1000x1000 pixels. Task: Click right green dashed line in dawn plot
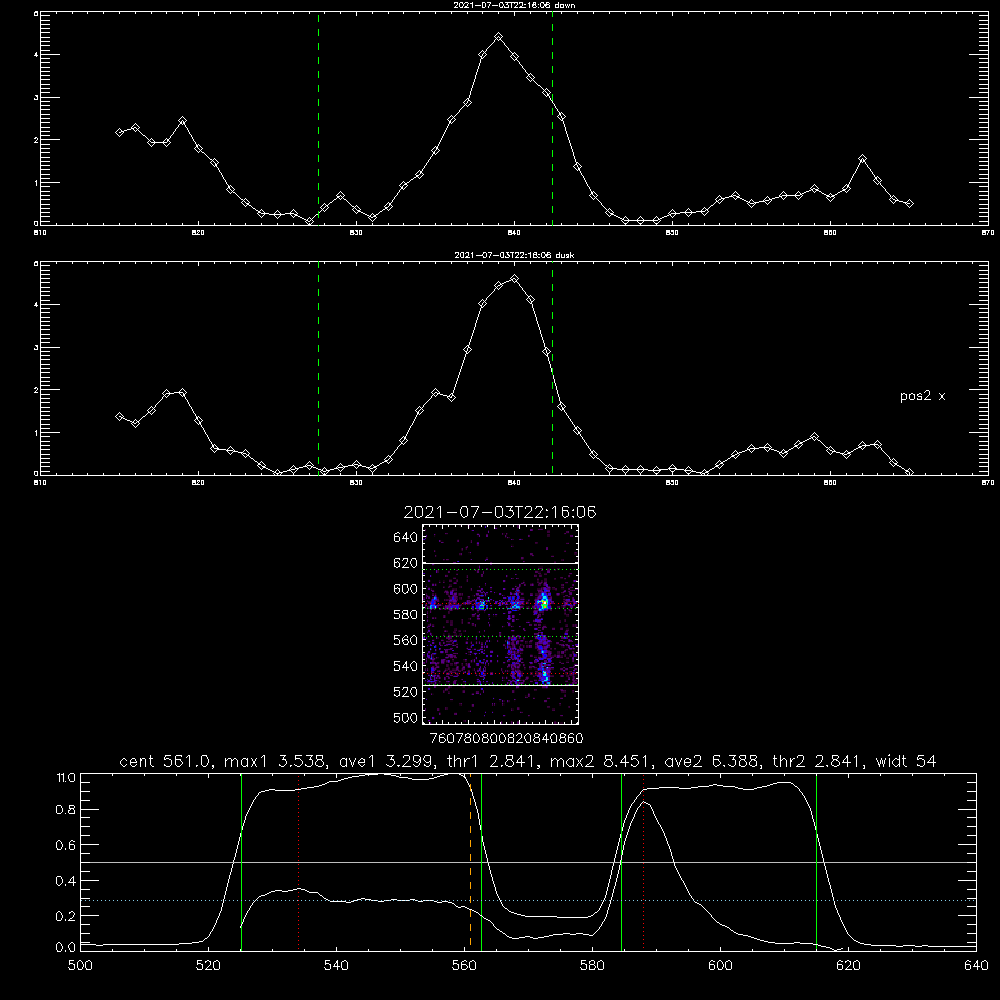pos(552,119)
